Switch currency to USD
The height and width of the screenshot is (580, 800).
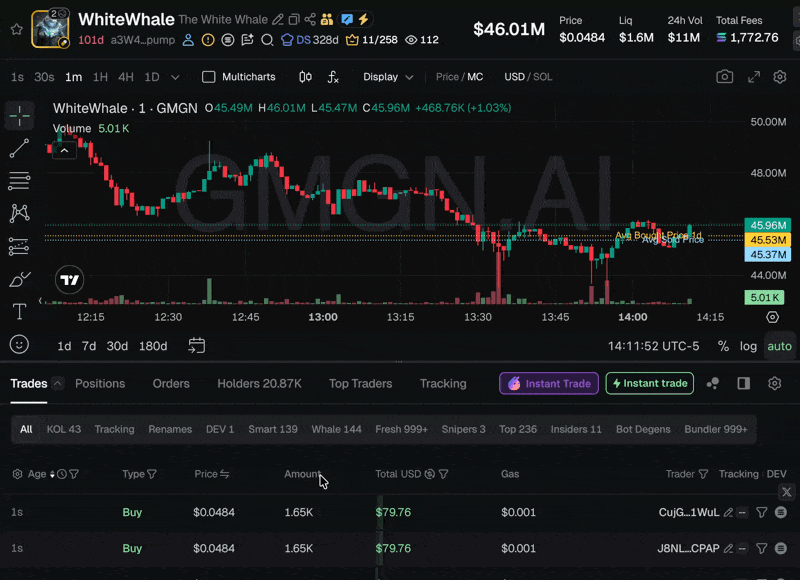(514, 77)
